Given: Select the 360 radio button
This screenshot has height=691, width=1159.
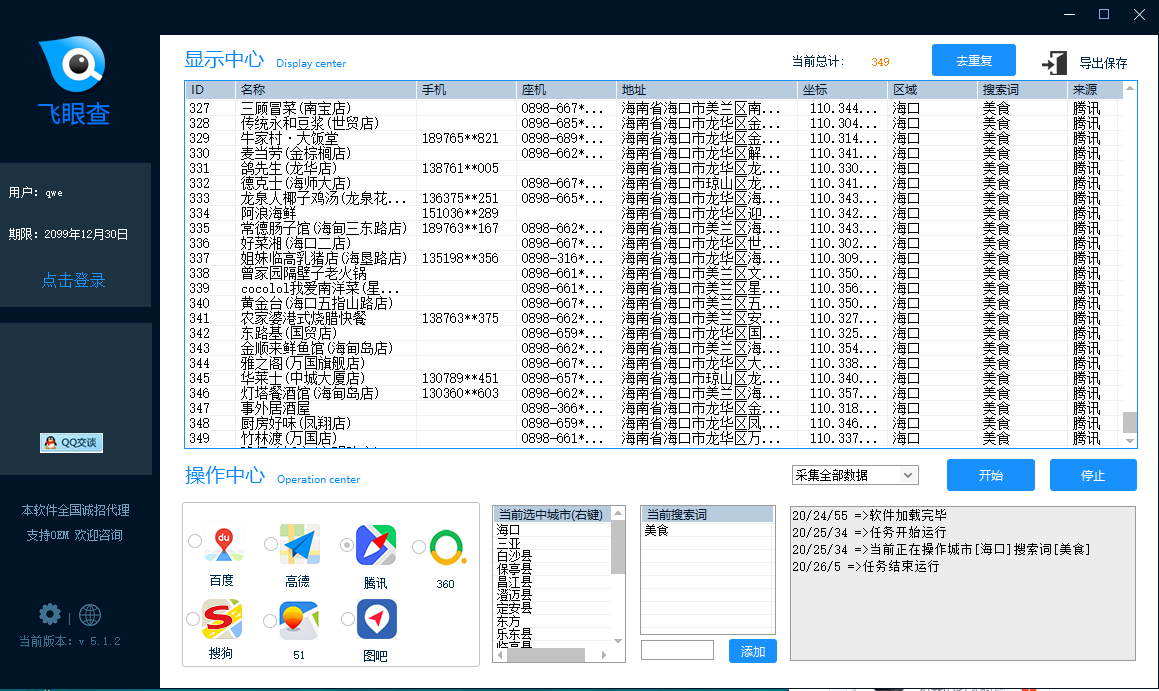Looking at the screenshot, I should coord(418,547).
